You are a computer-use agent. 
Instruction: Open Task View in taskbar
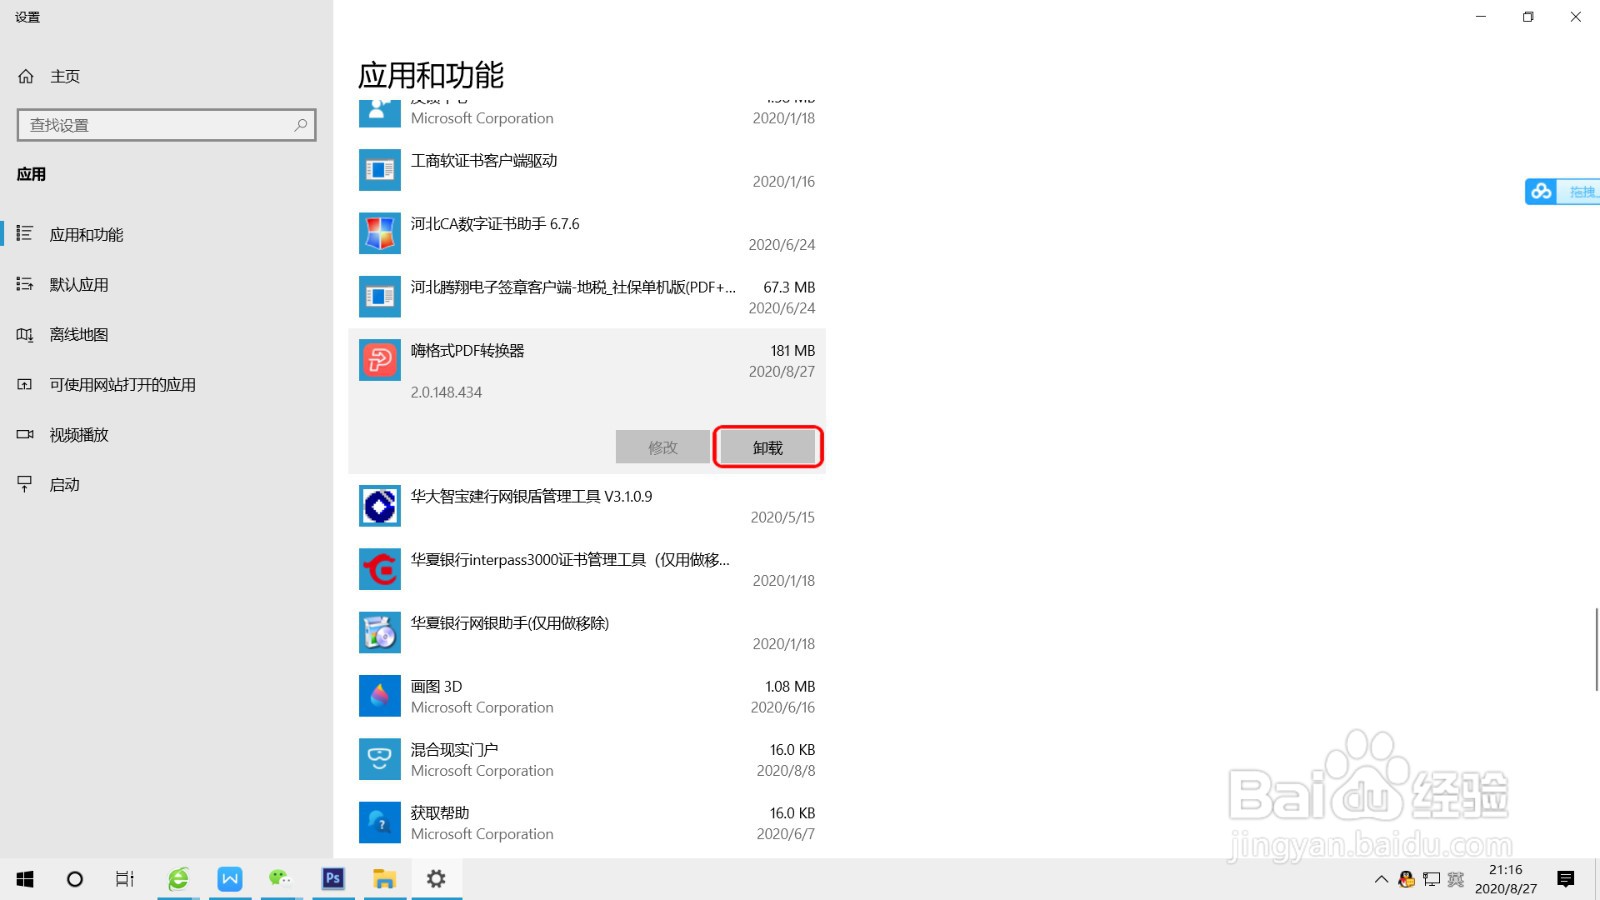click(x=124, y=879)
